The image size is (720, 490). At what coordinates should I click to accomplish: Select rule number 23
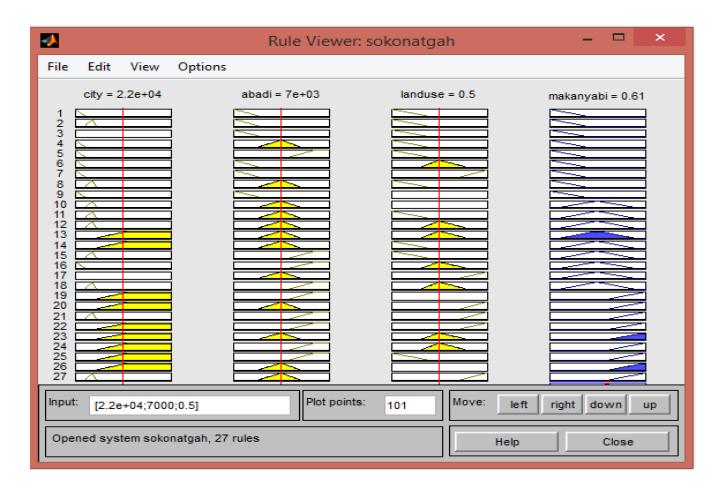(x=60, y=336)
